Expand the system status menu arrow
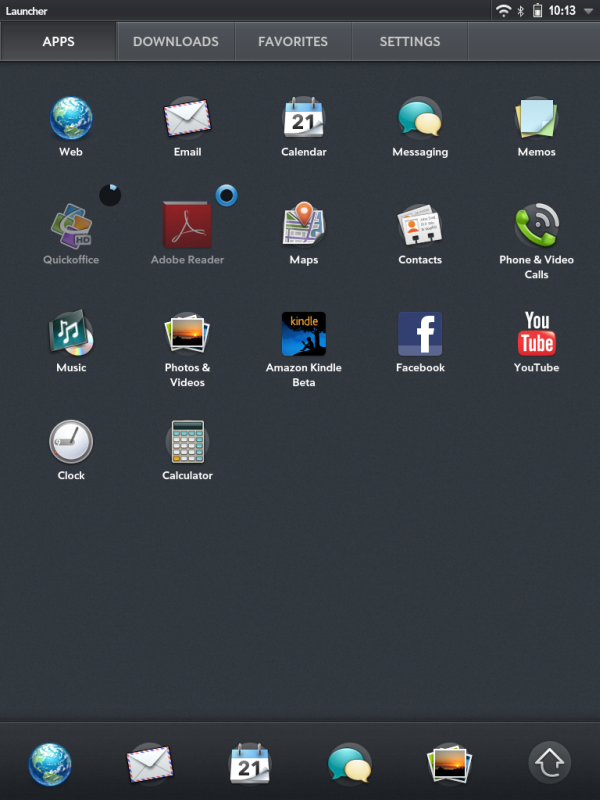The height and width of the screenshot is (800, 600). tap(588, 11)
